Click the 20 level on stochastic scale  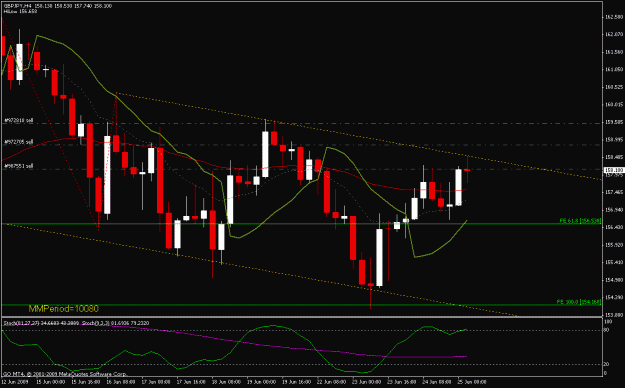[607, 364]
